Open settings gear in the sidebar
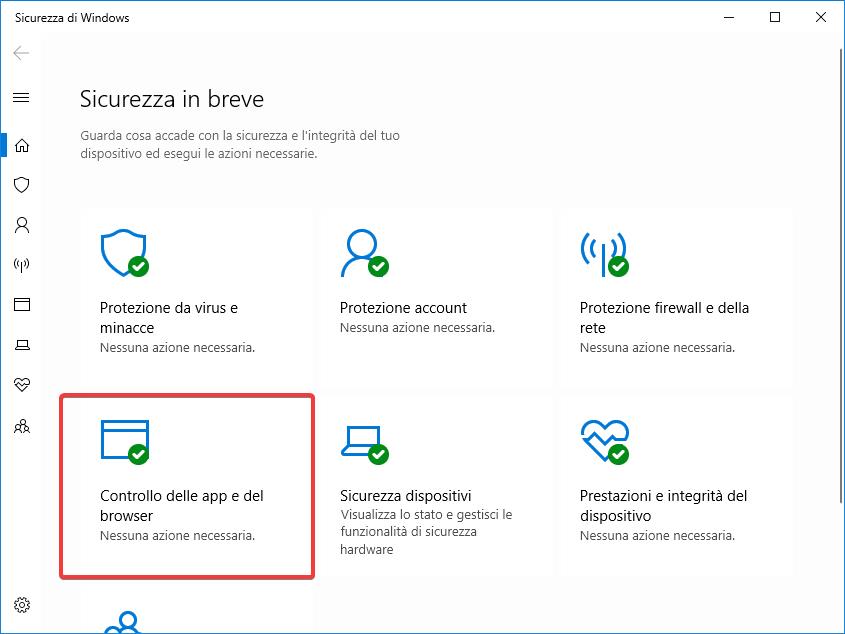The height and width of the screenshot is (634, 845). 22,605
